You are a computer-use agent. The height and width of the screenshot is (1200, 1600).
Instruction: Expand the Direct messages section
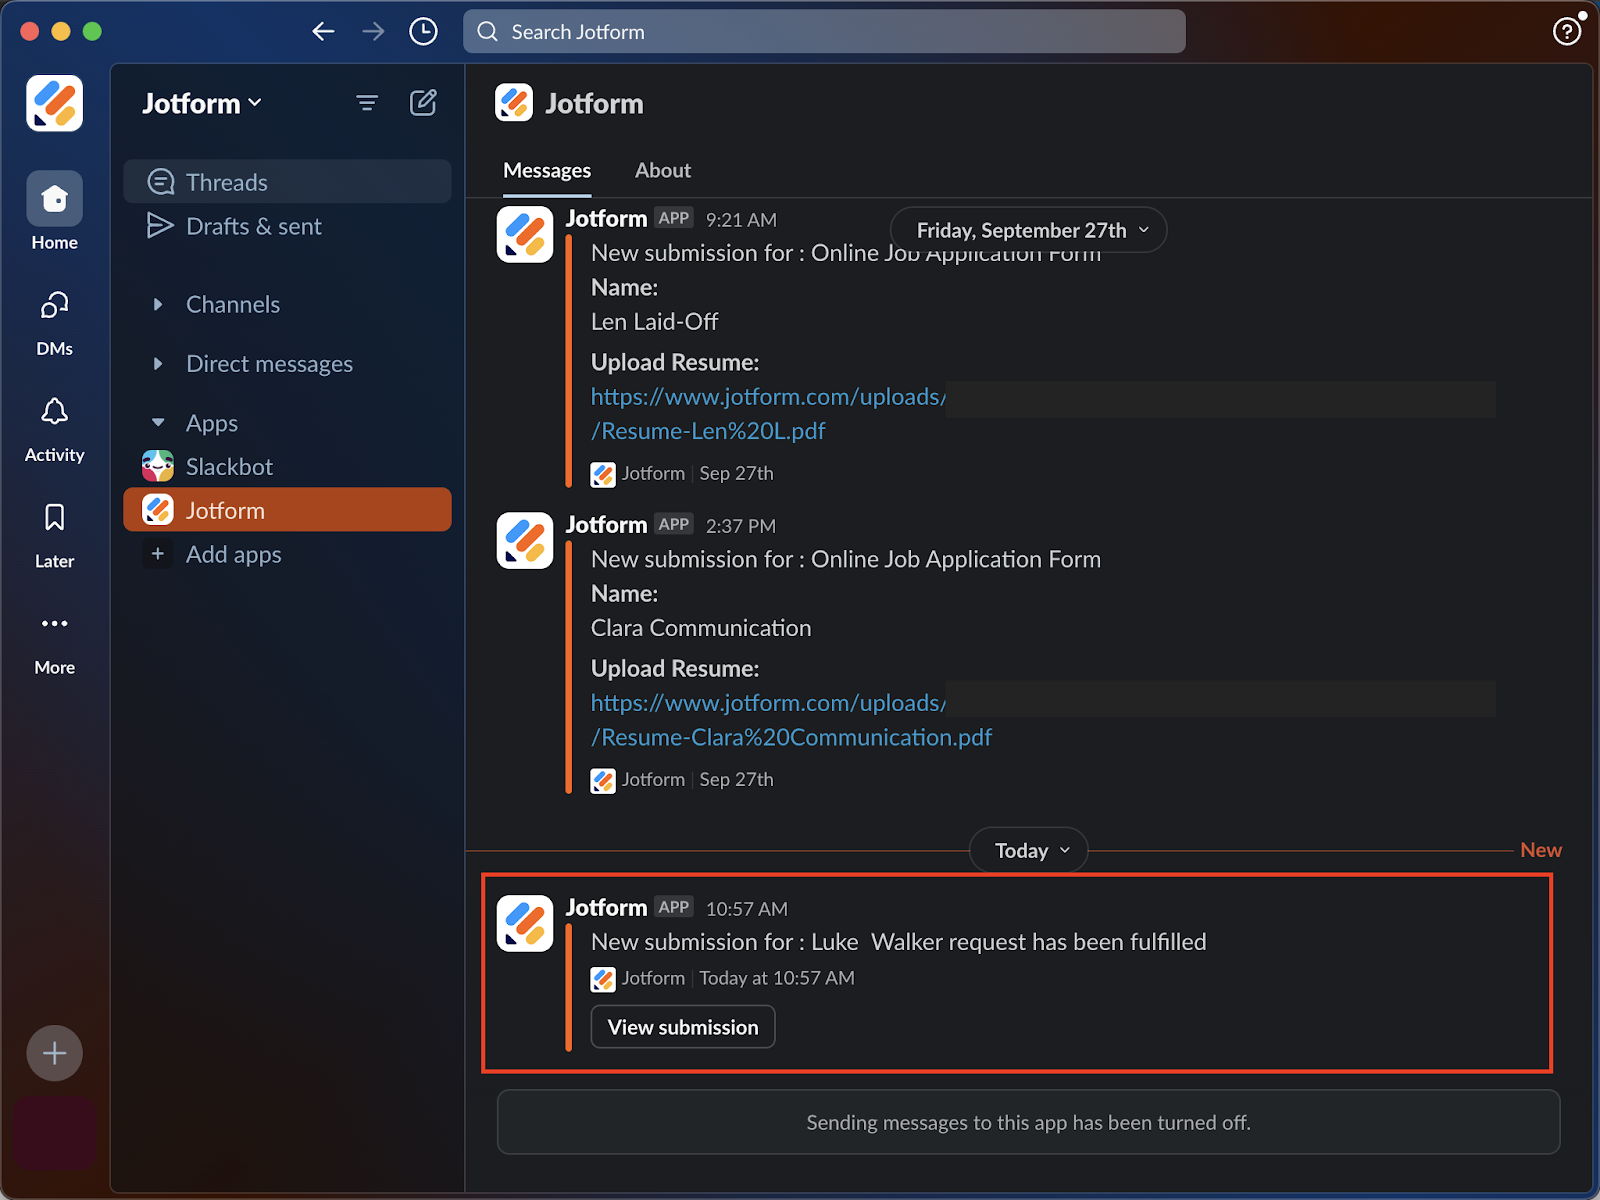[x=158, y=364]
